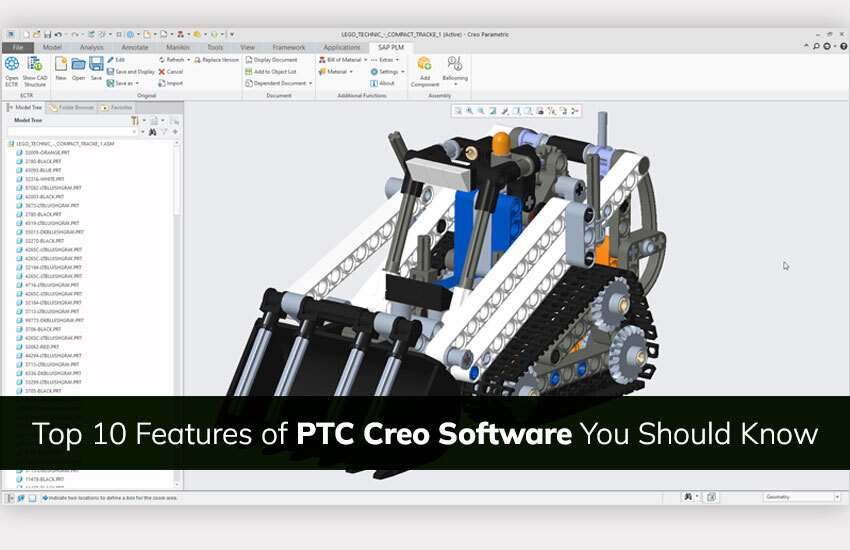This screenshot has width=850, height=550.
Task: Click Add to Object List
Action: click(271, 72)
